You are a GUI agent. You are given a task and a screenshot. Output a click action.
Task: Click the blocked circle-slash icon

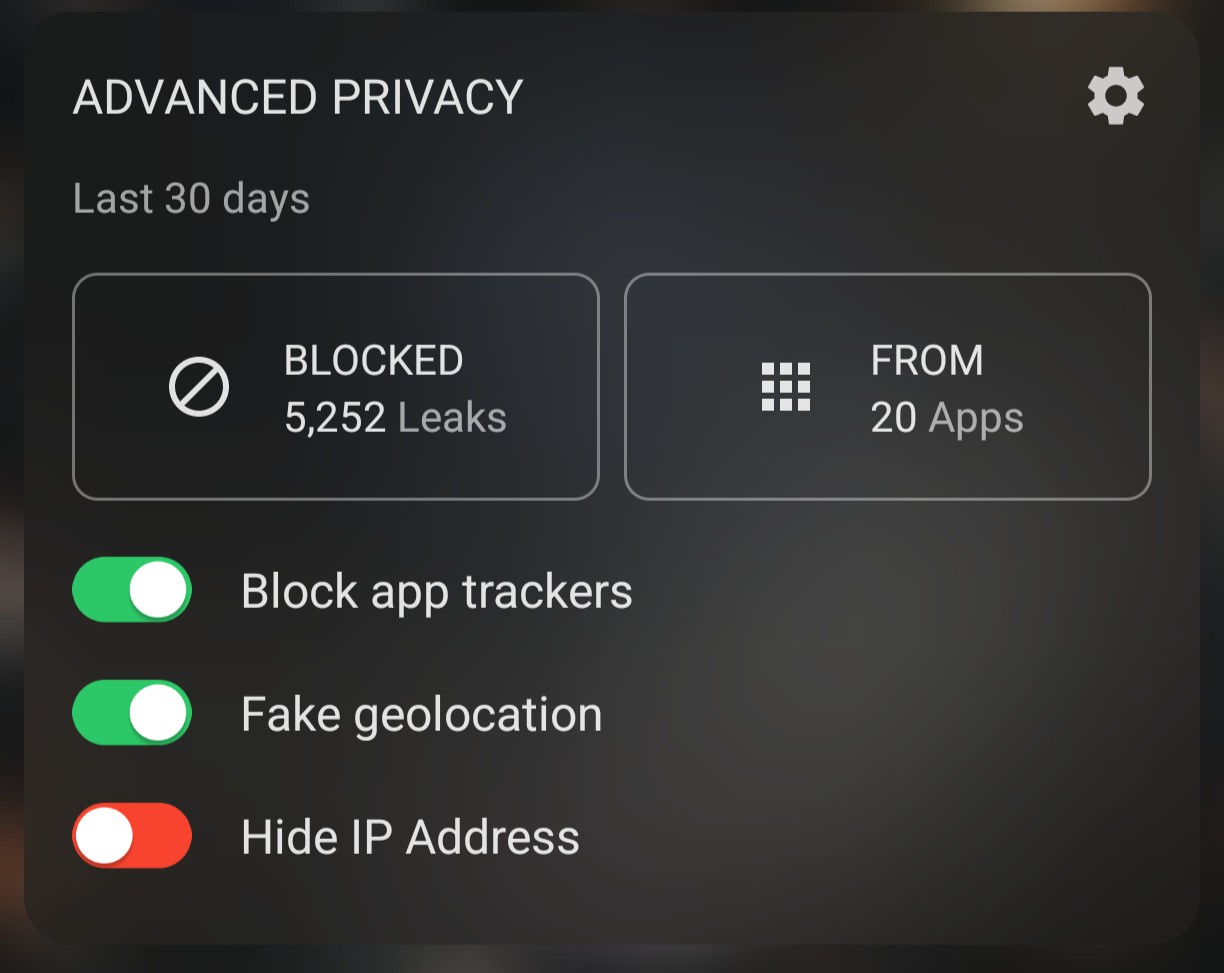pyautogui.click(x=199, y=387)
